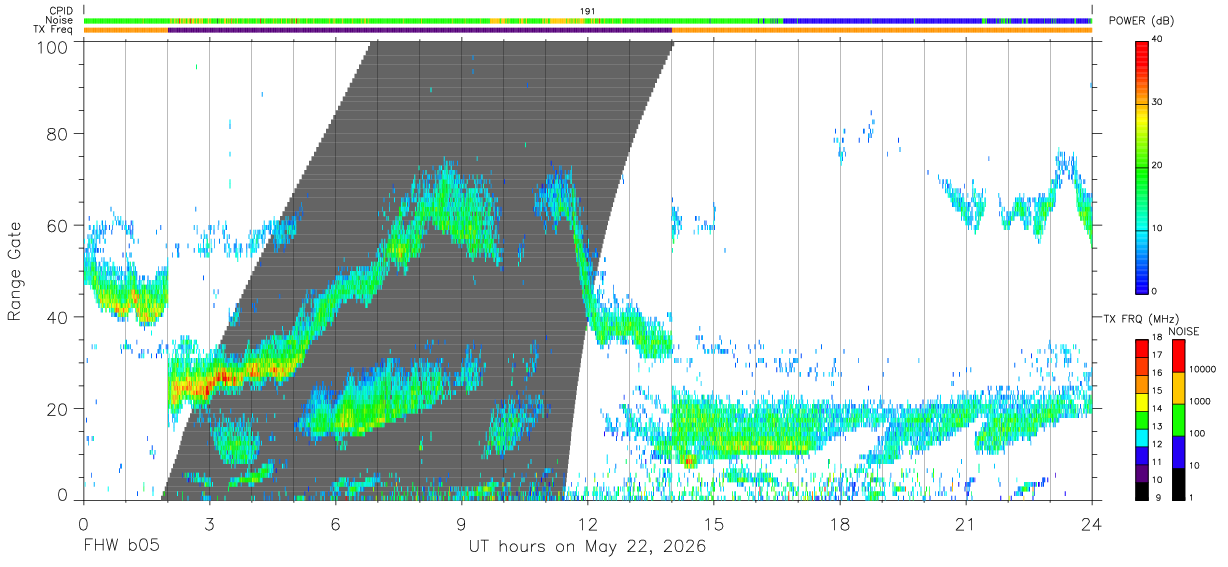Click the 'CPID' label at top left
Image resolution: width=1228 pixels, height=567 pixels.
point(61,11)
